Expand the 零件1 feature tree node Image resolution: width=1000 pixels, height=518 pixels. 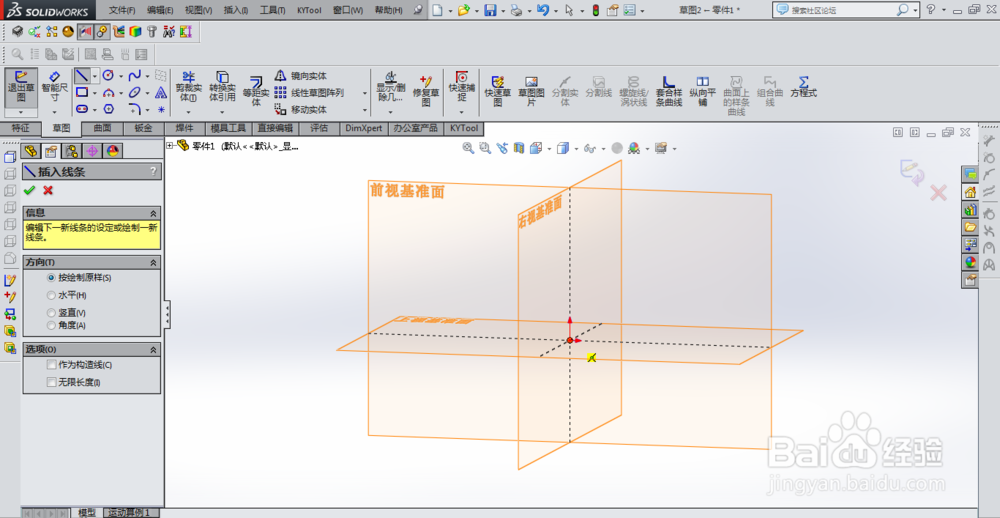tap(170, 145)
